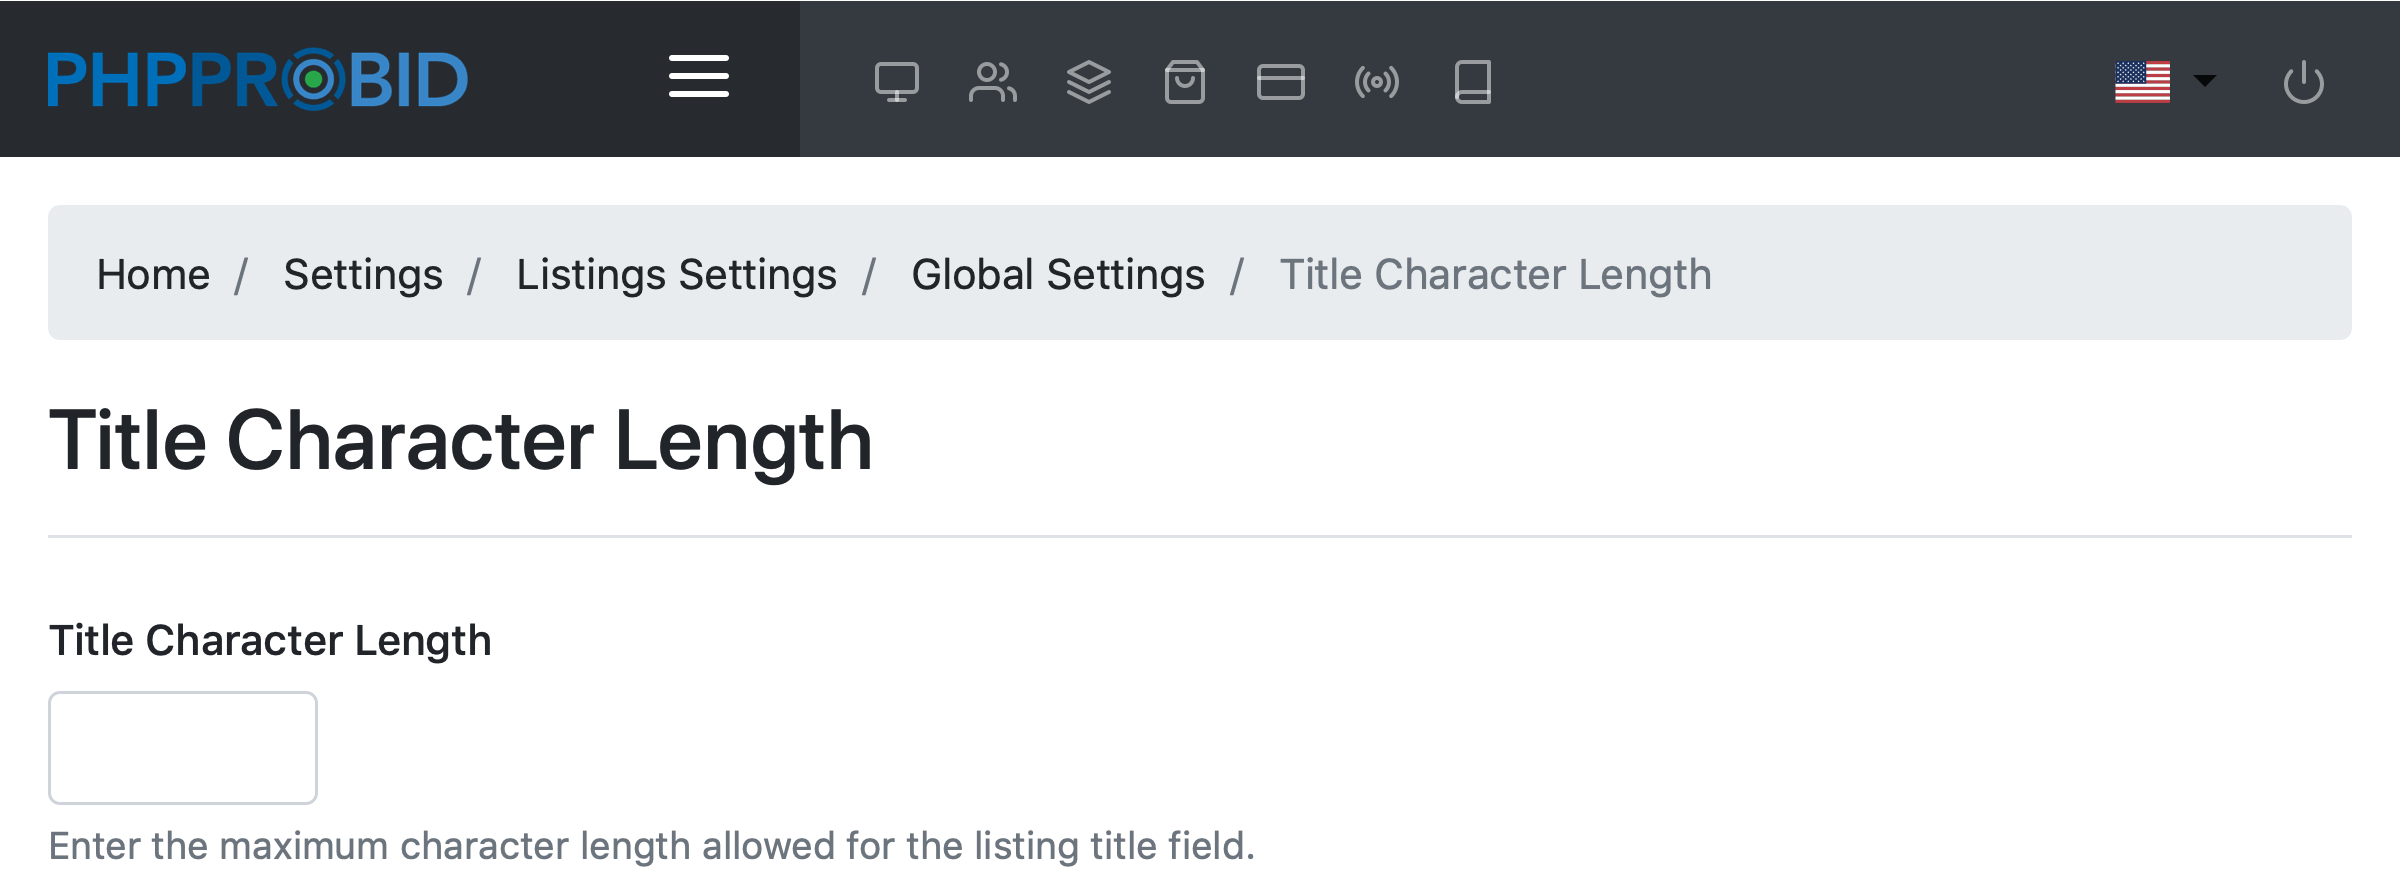Toggle the hamburger sidebar menu
The width and height of the screenshot is (2400, 870).
point(698,77)
